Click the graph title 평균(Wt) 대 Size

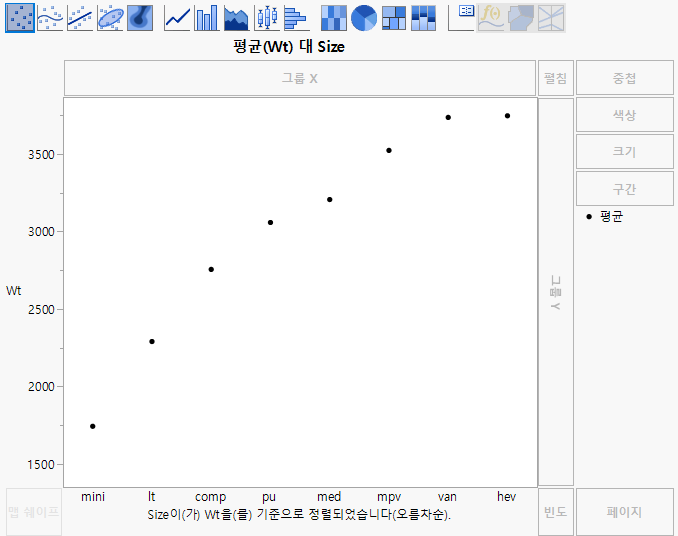[289, 46]
